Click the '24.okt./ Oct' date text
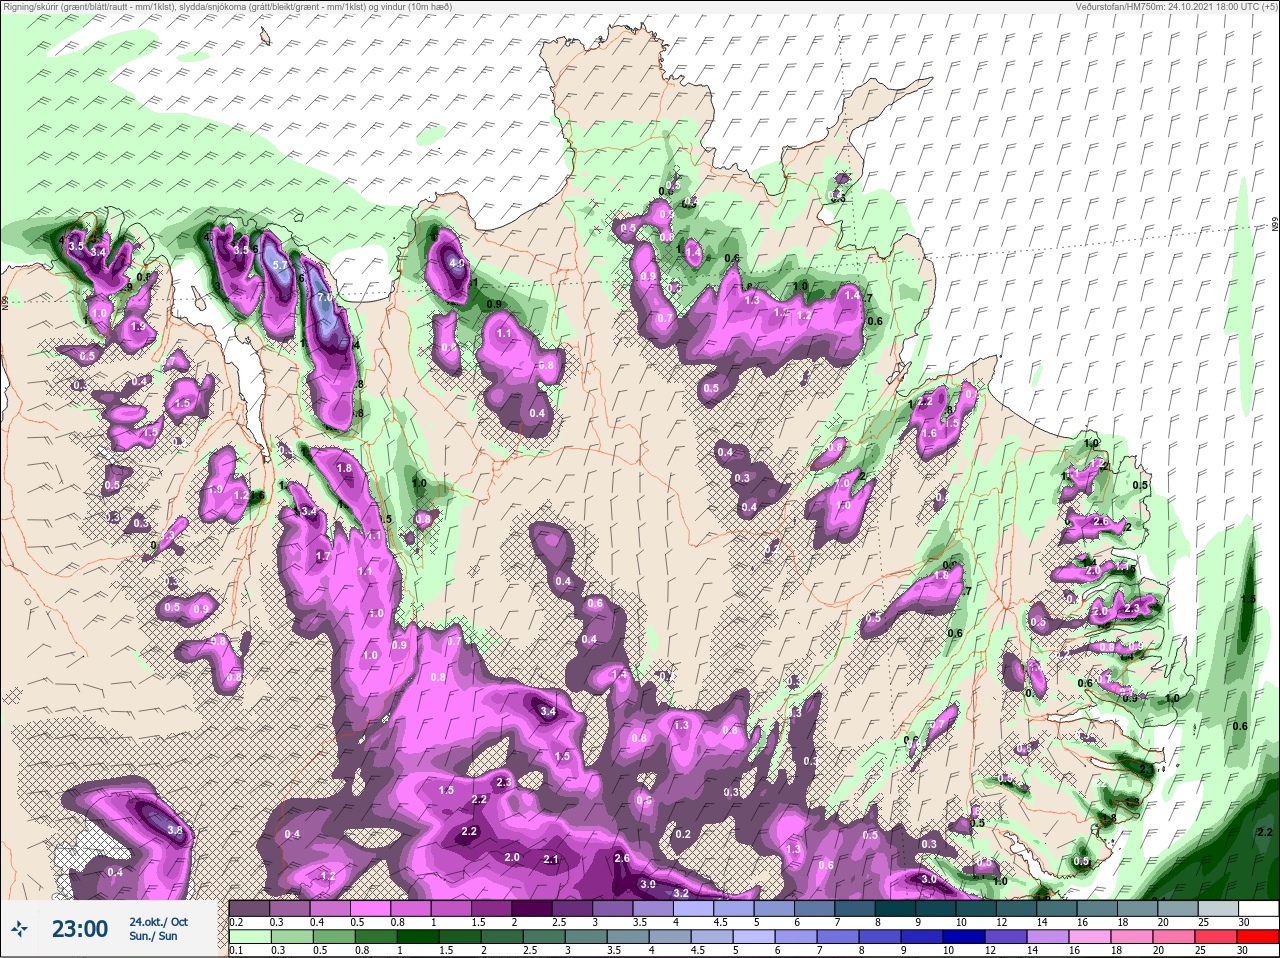Viewport: 1280px width, 958px height. click(x=158, y=921)
